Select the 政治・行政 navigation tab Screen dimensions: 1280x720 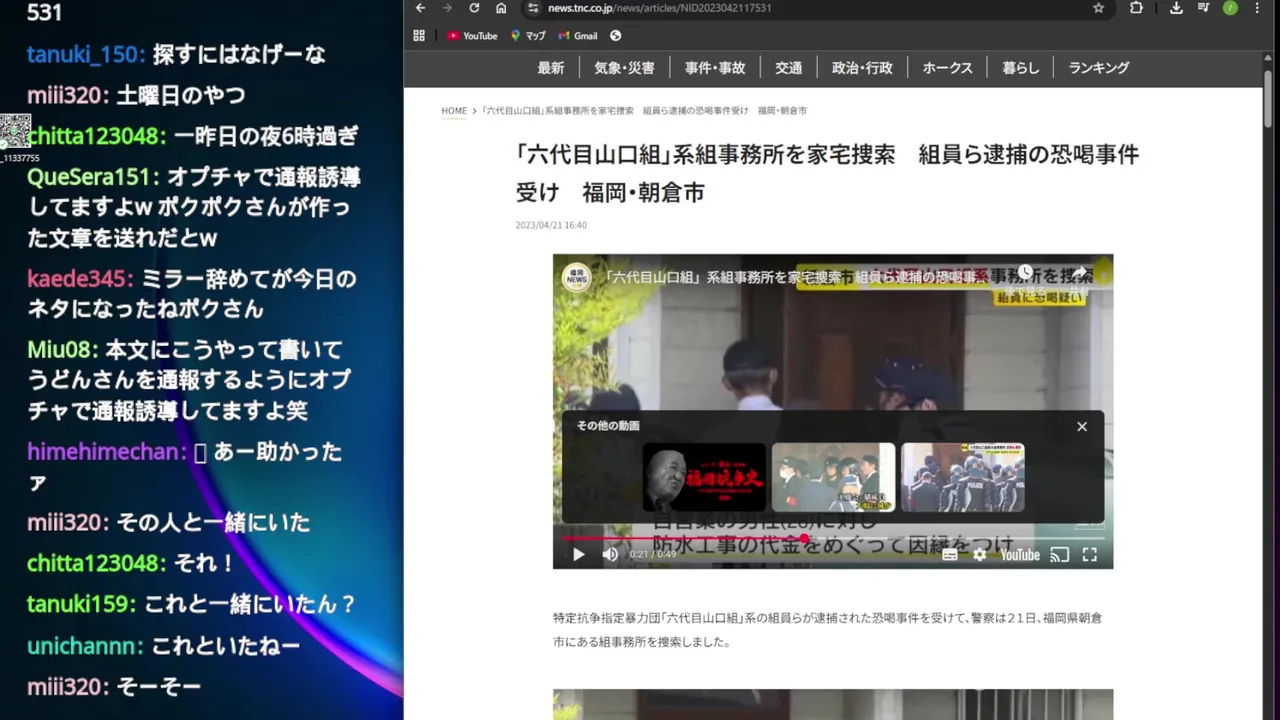pos(862,68)
